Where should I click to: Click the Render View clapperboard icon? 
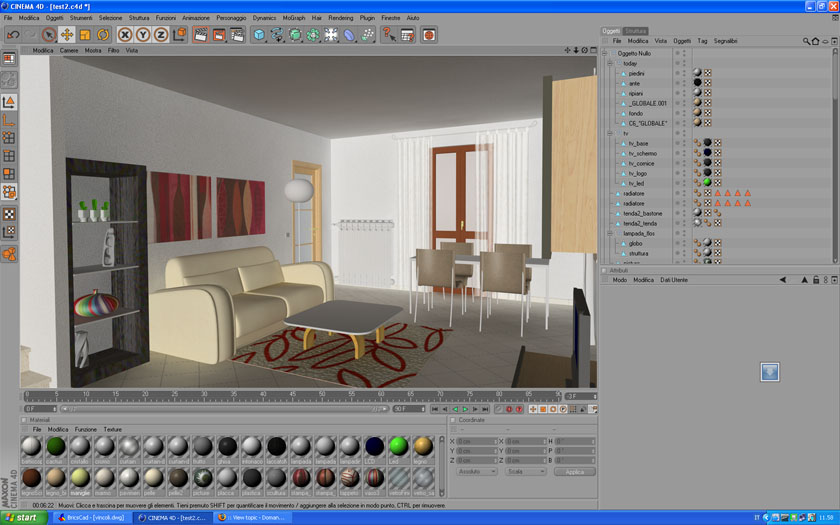pos(201,35)
